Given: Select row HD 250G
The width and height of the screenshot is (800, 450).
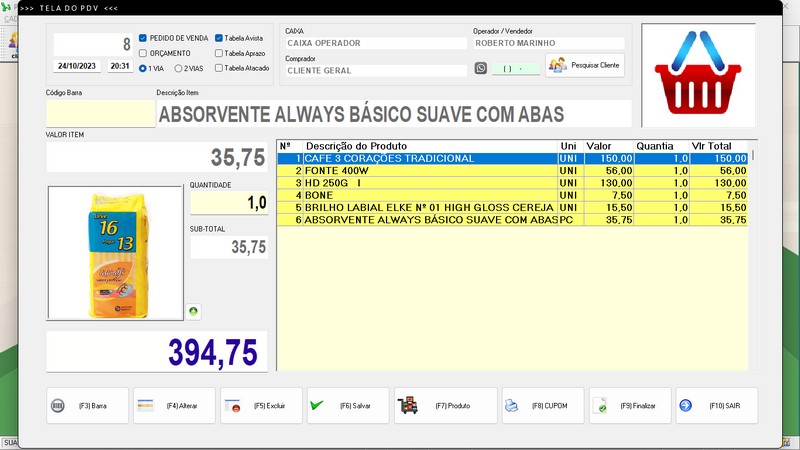Looking at the screenshot, I should tap(512, 183).
